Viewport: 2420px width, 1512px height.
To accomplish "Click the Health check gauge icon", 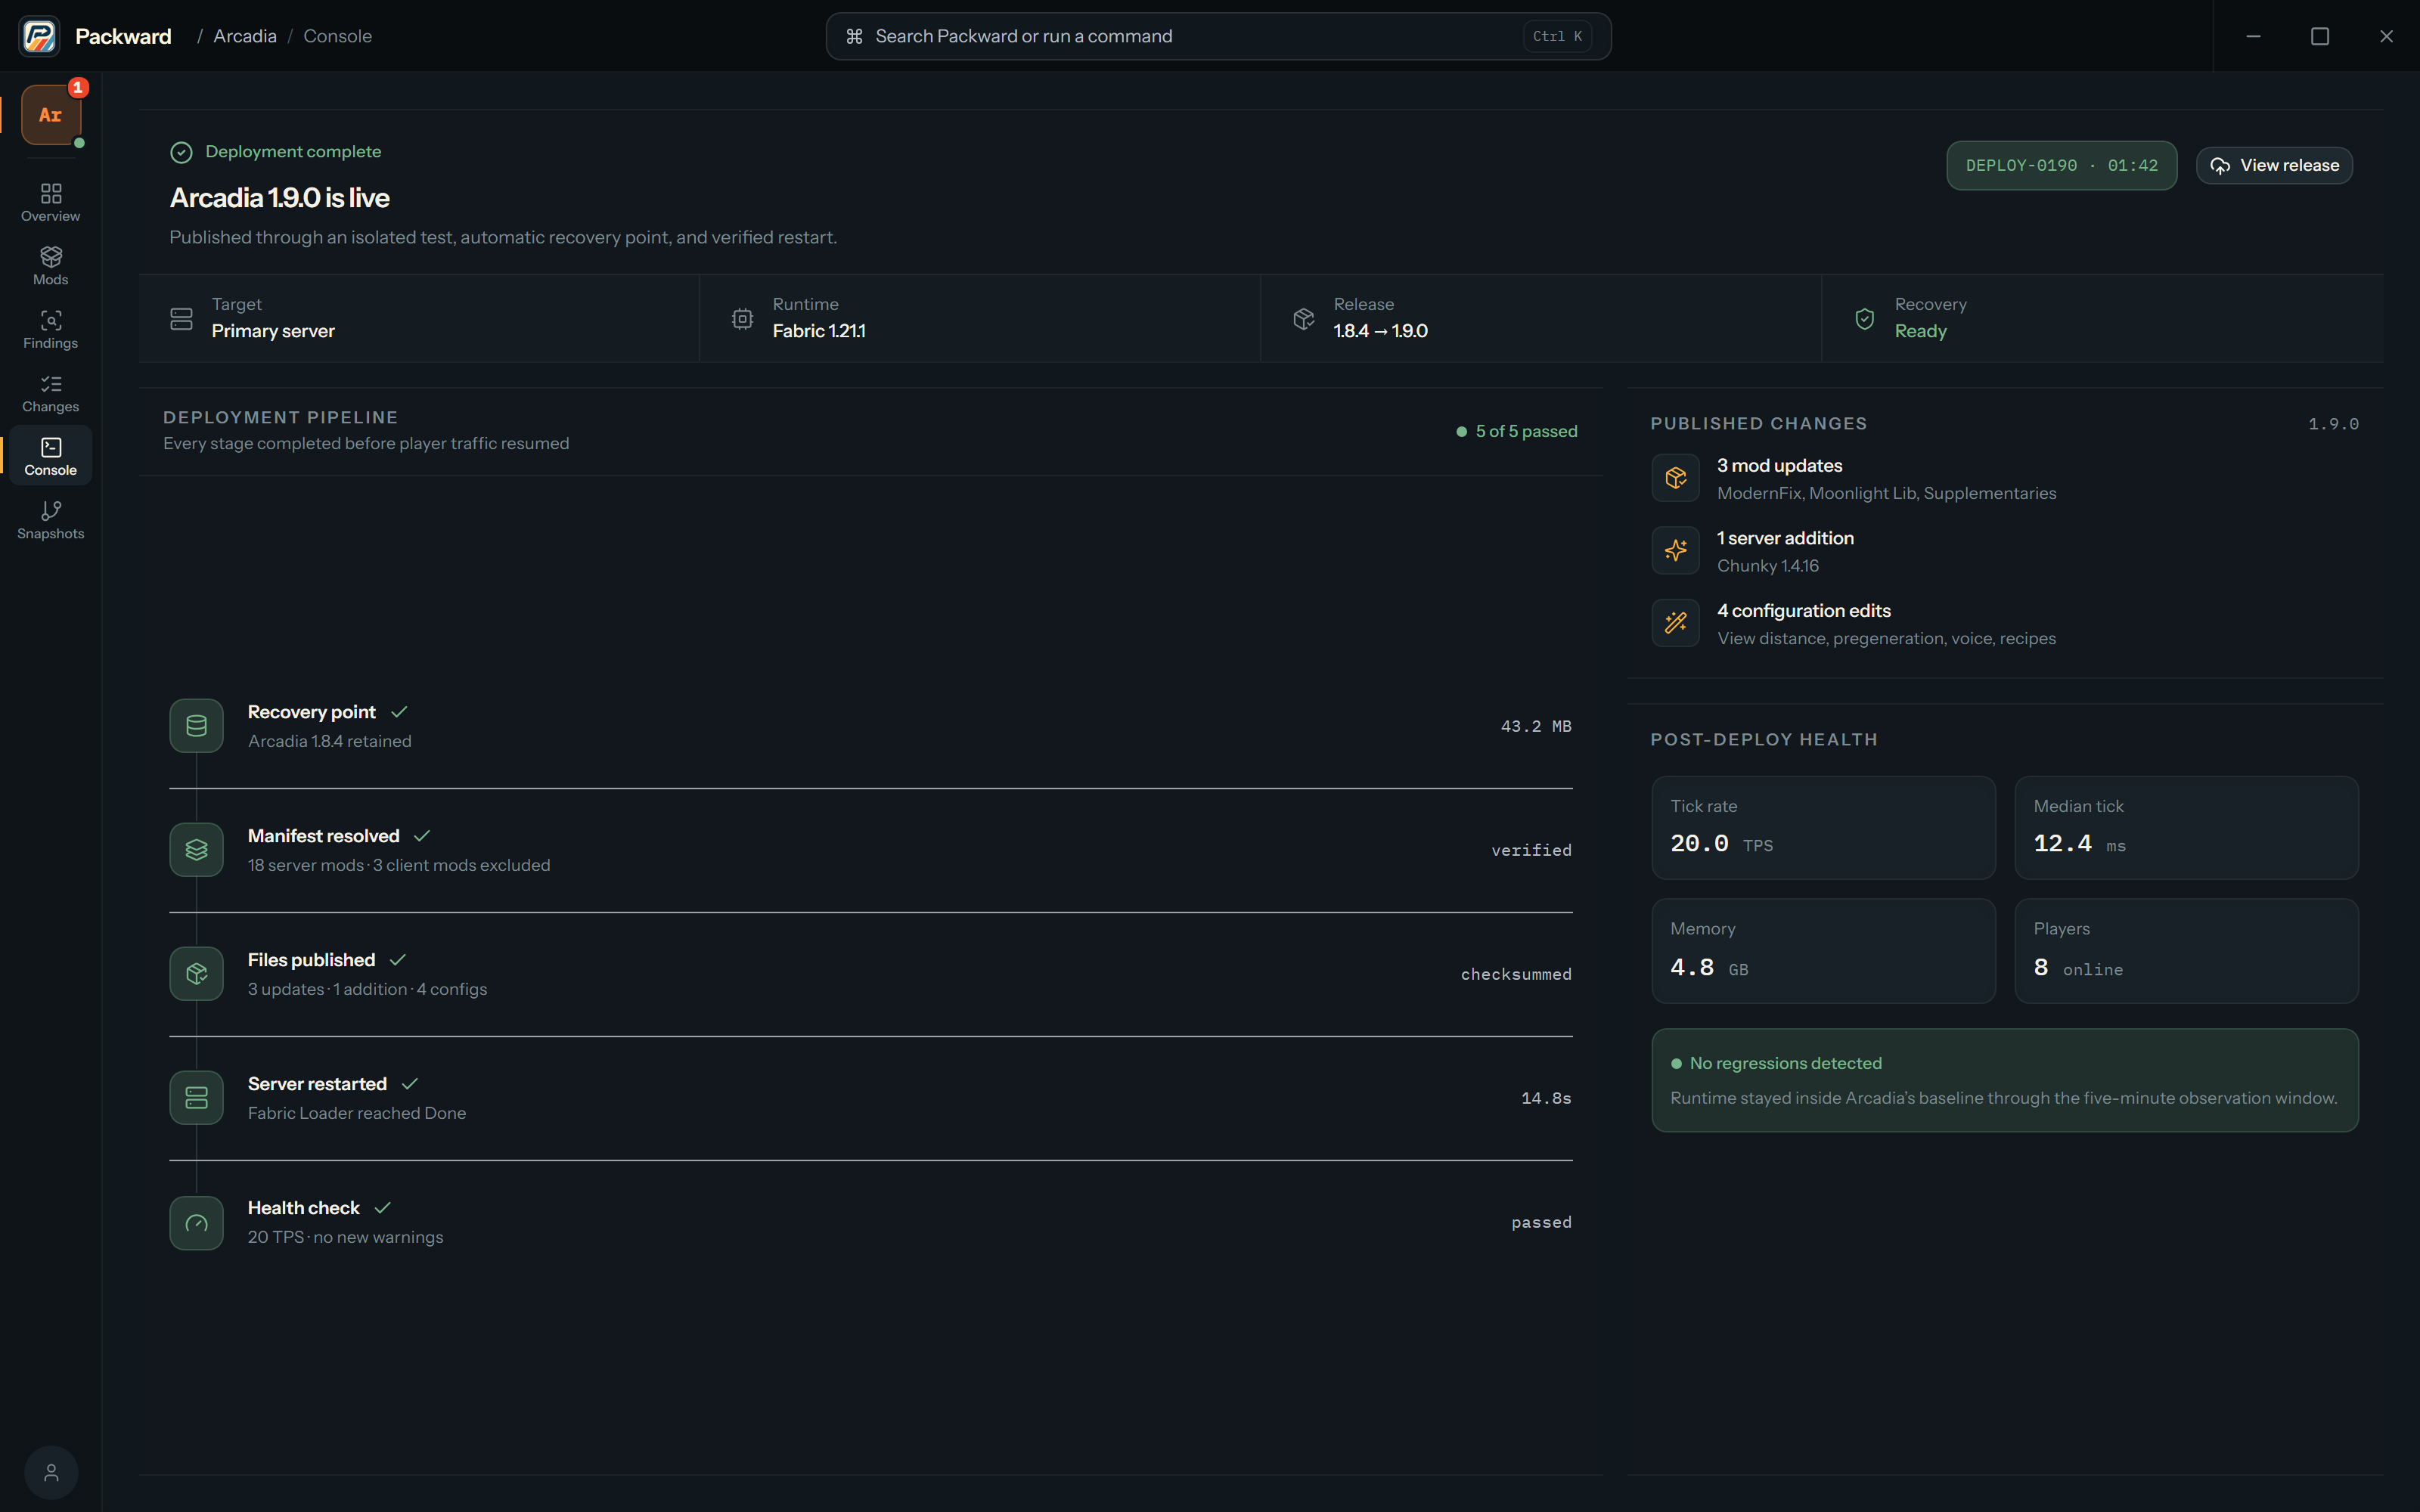I will tap(196, 1222).
